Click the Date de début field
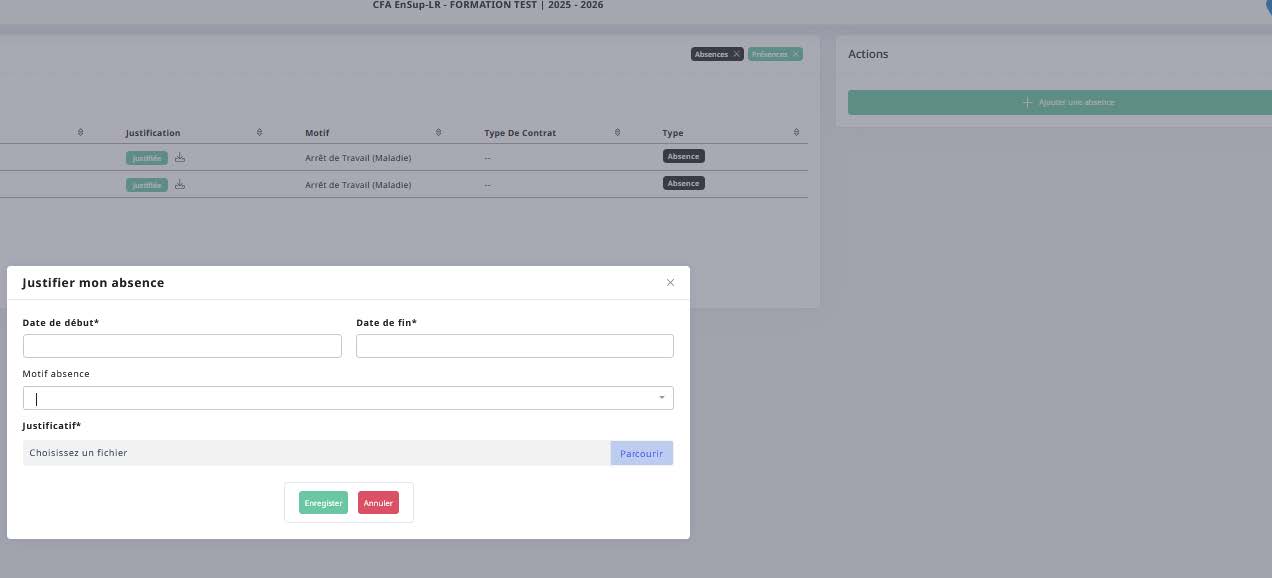 pyautogui.click(x=182, y=346)
